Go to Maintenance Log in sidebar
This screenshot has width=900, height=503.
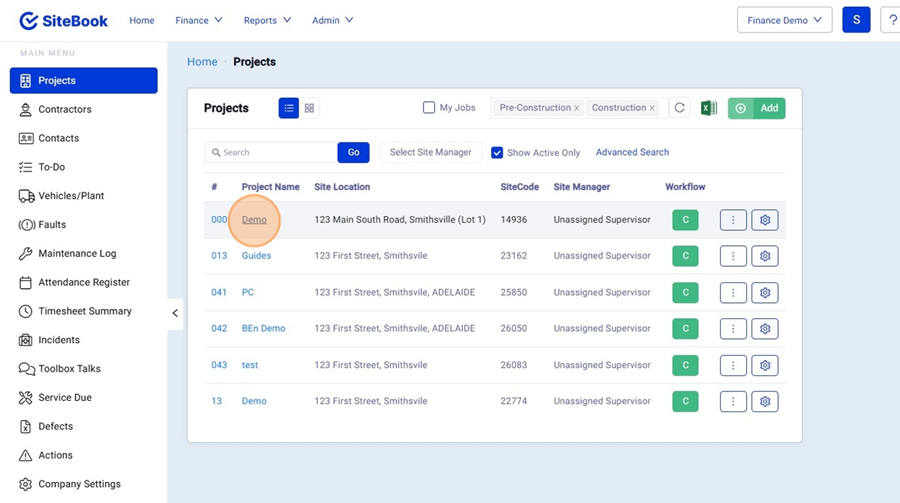(77, 254)
